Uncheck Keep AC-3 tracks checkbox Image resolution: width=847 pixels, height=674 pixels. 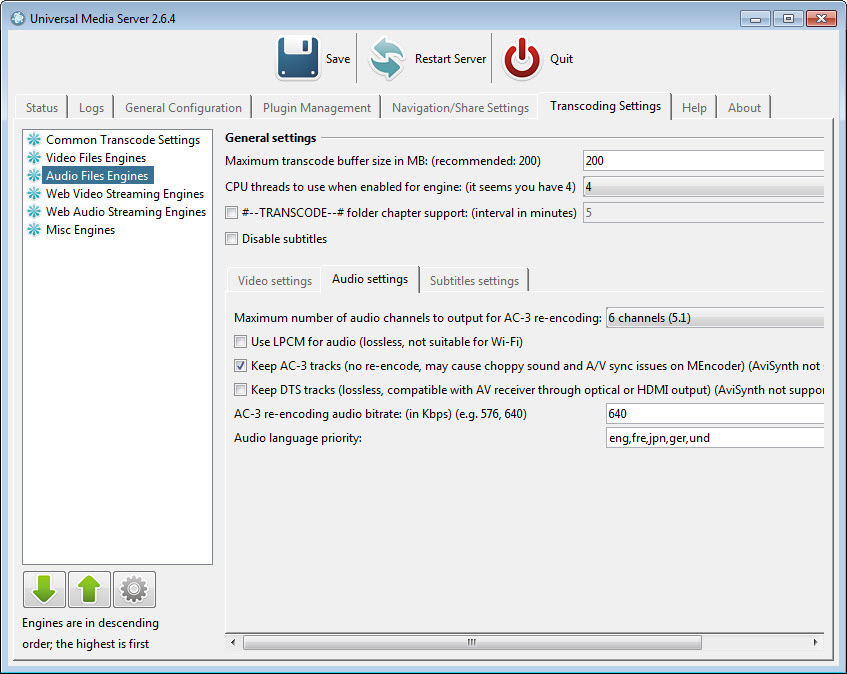pos(240,366)
